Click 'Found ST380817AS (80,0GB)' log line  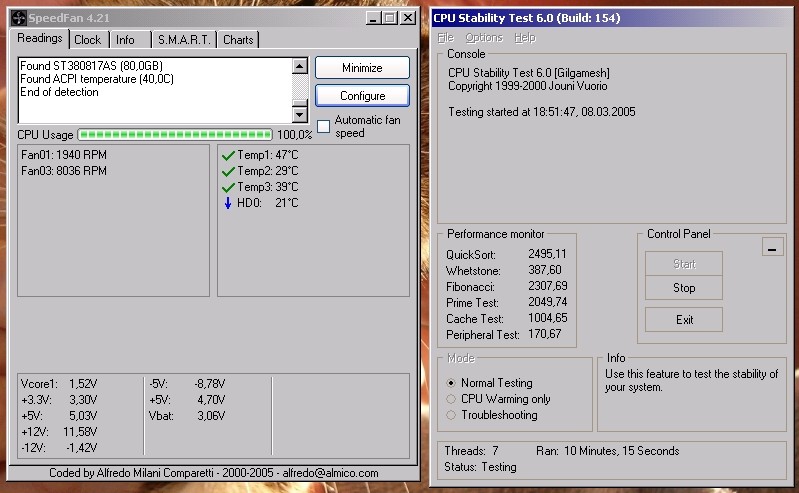coord(91,66)
